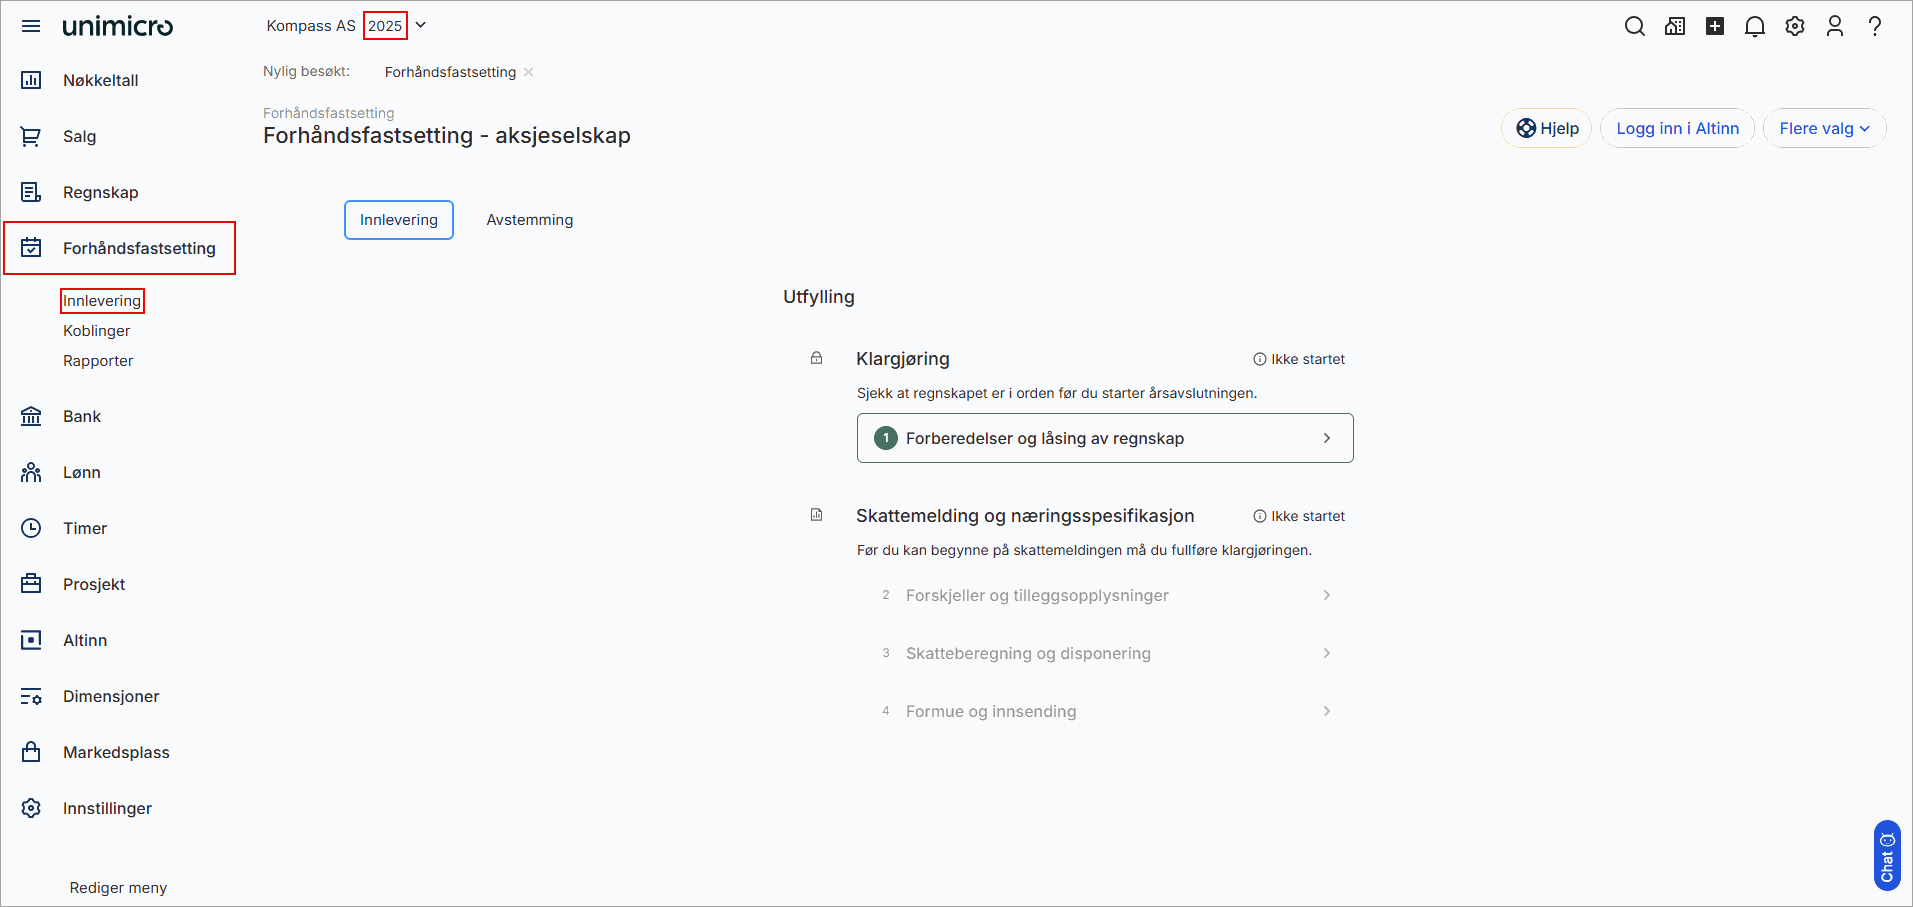Select Koblinger under Forhåndsfastsetting
1913x907 pixels.
96,330
